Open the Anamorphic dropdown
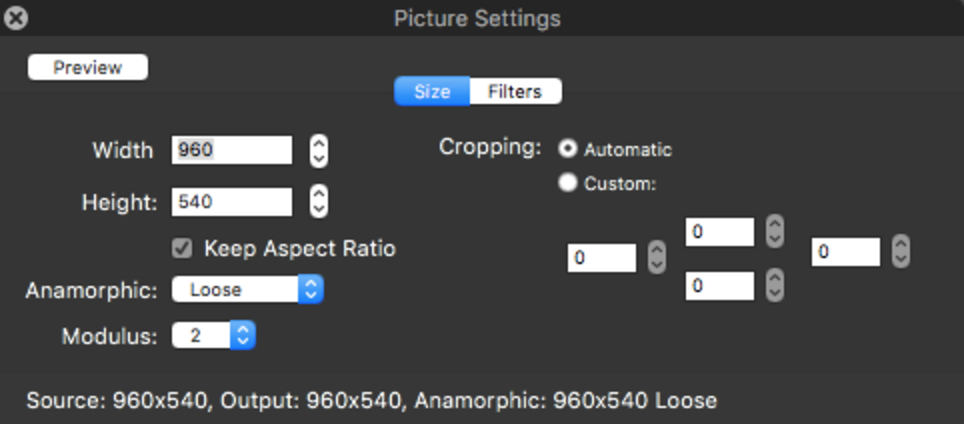The image size is (964, 424). pyautogui.click(x=247, y=290)
